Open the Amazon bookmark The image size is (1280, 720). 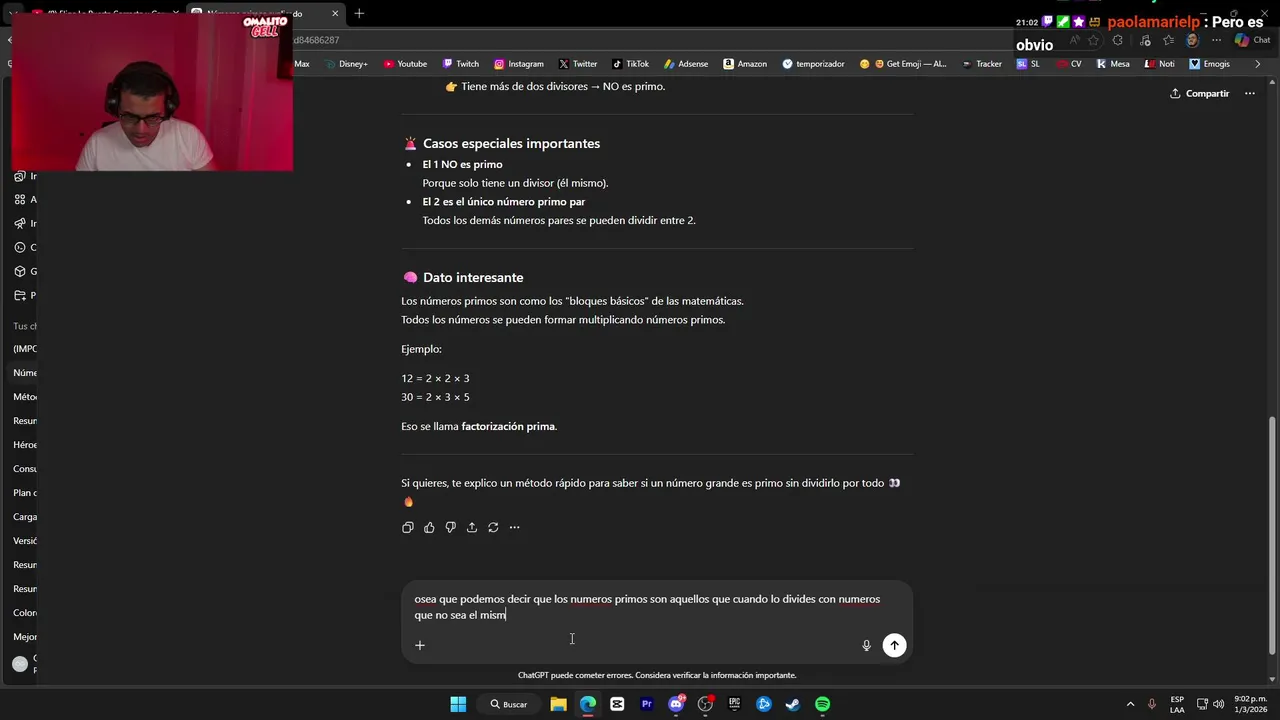(x=745, y=64)
